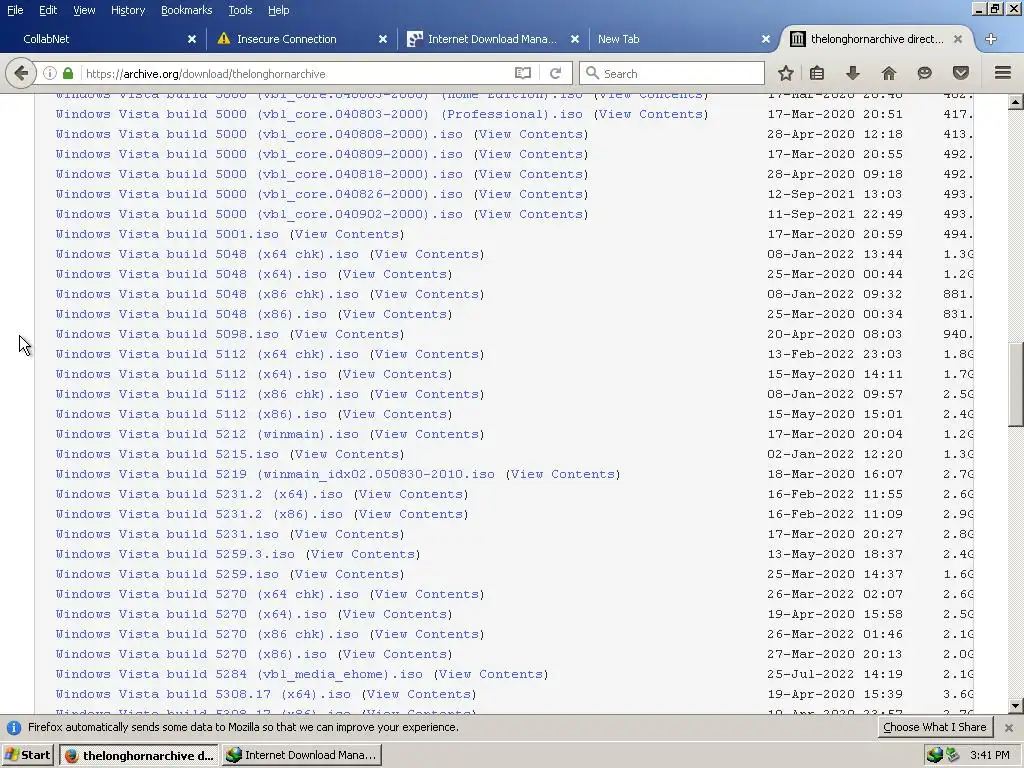Click the Choose What I Share button
1024x768 pixels.
(935, 727)
